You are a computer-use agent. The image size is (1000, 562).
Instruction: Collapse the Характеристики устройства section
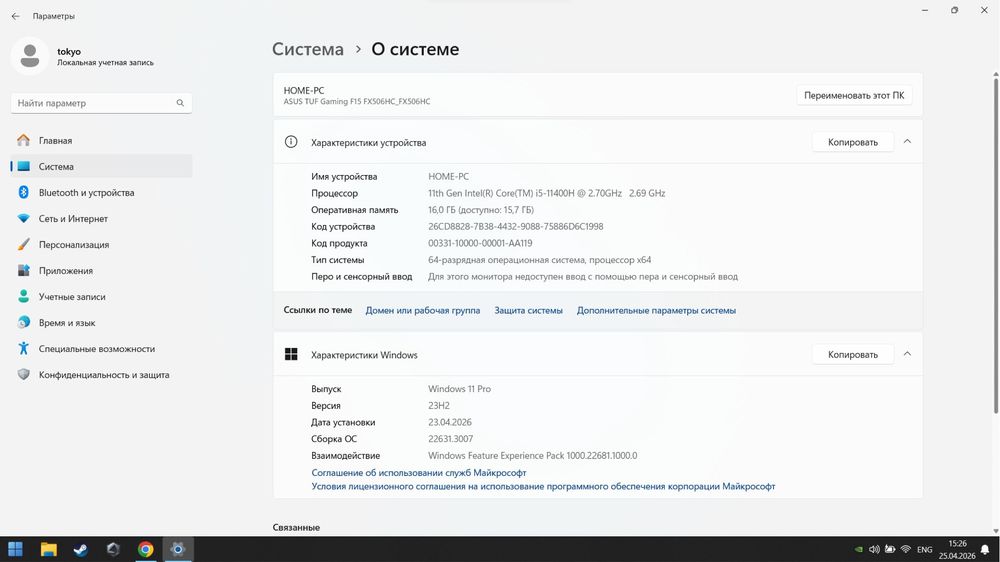(908, 142)
